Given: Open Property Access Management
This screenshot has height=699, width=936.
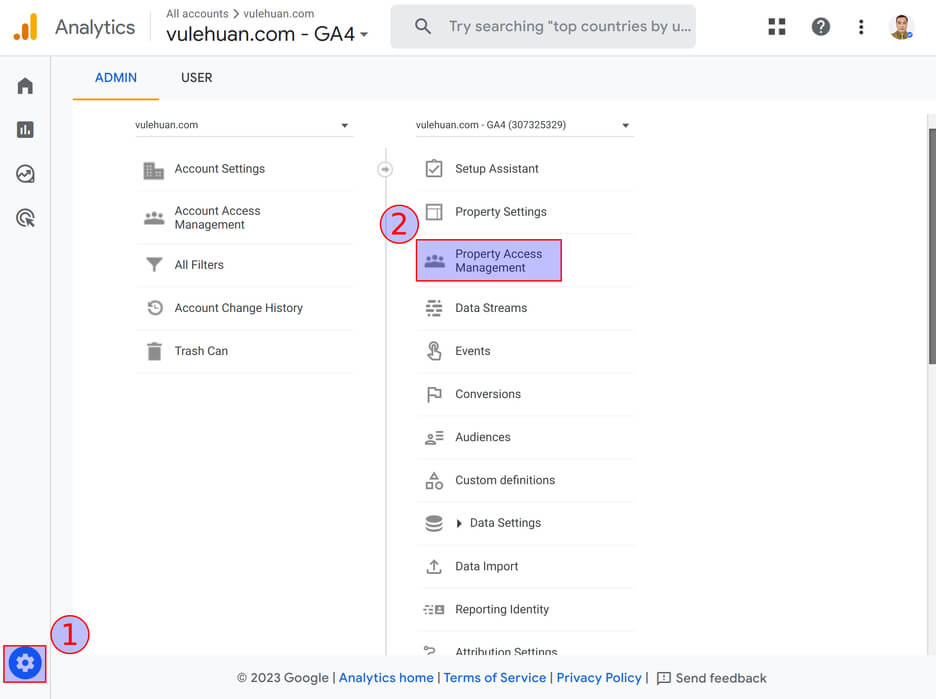Looking at the screenshot, I should 489,261.
